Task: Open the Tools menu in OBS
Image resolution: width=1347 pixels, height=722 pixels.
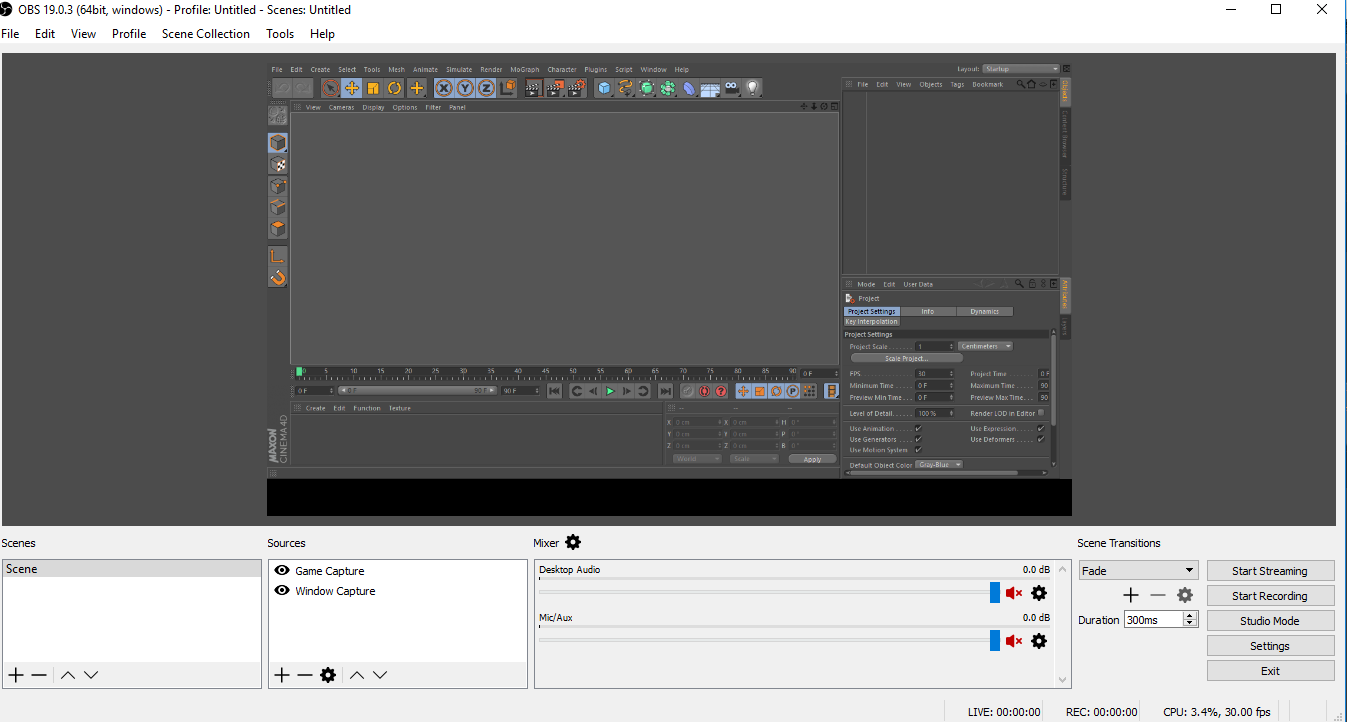Action: 280,34
